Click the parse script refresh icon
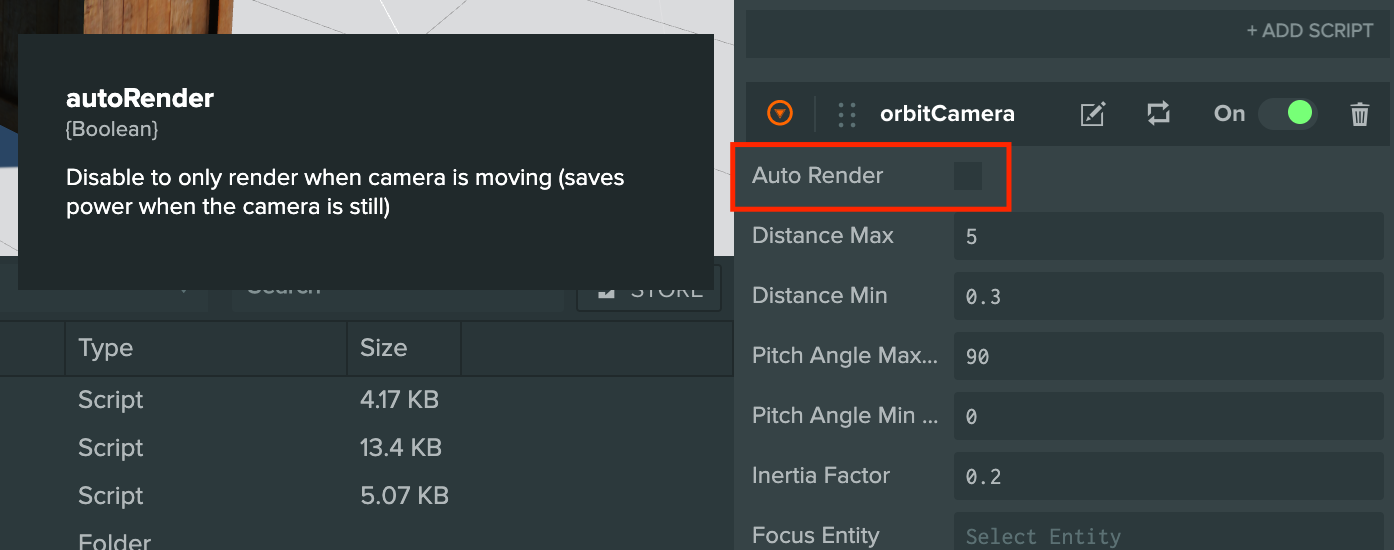The height and width of the screenshot is (550, 1394). pyautogui.click(x=1158, y=114)
